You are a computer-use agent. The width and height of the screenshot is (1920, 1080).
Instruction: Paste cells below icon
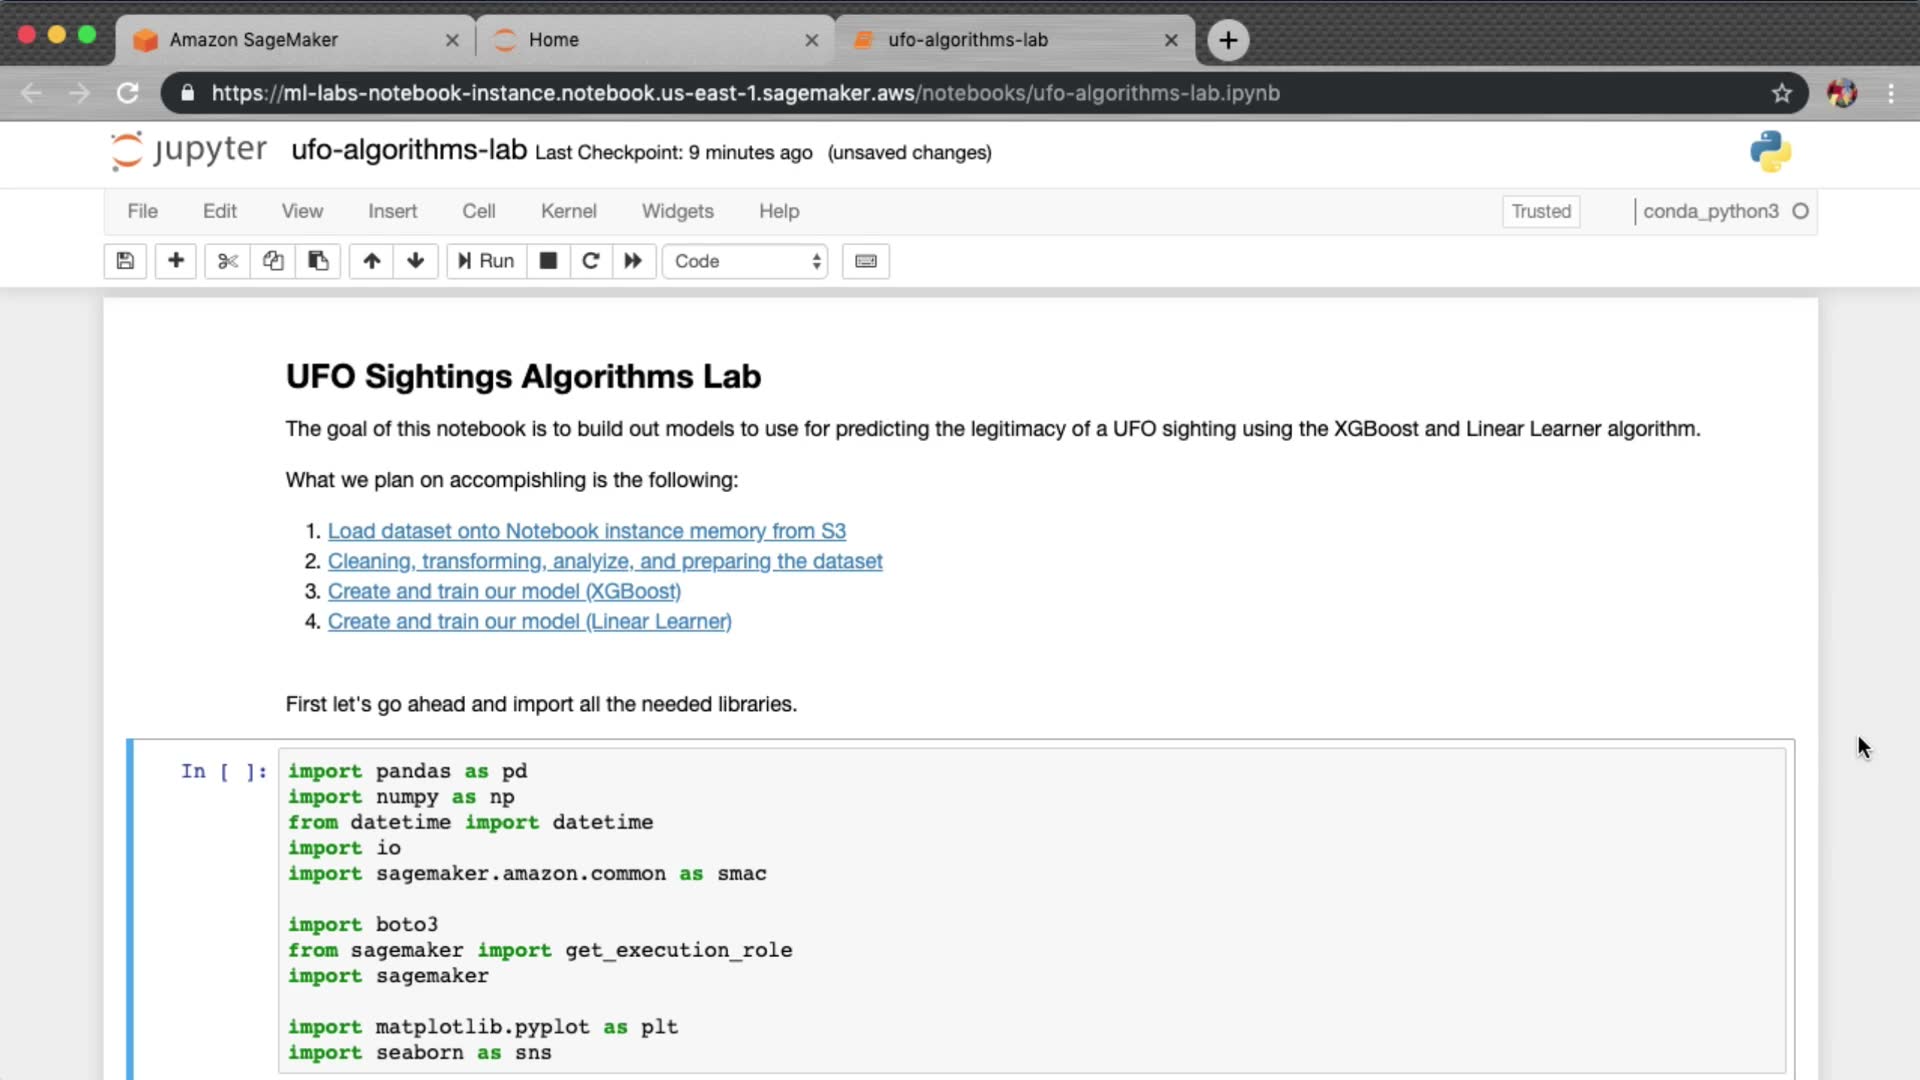[318, 261]
